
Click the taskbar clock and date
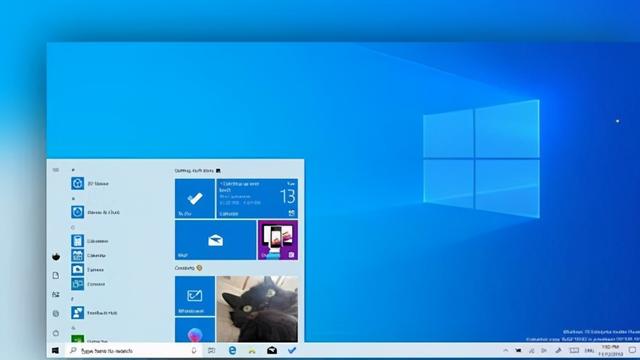coord(611,351)
